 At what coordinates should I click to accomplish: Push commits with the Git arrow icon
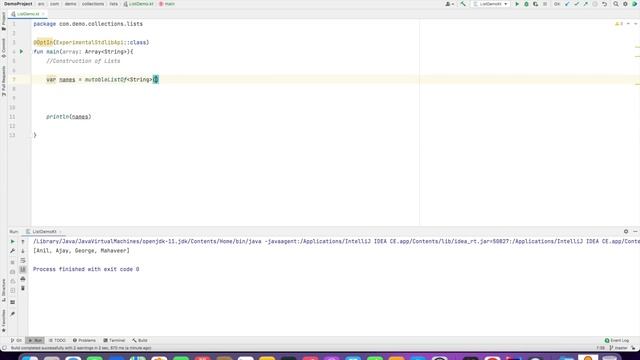click(586, 4)
